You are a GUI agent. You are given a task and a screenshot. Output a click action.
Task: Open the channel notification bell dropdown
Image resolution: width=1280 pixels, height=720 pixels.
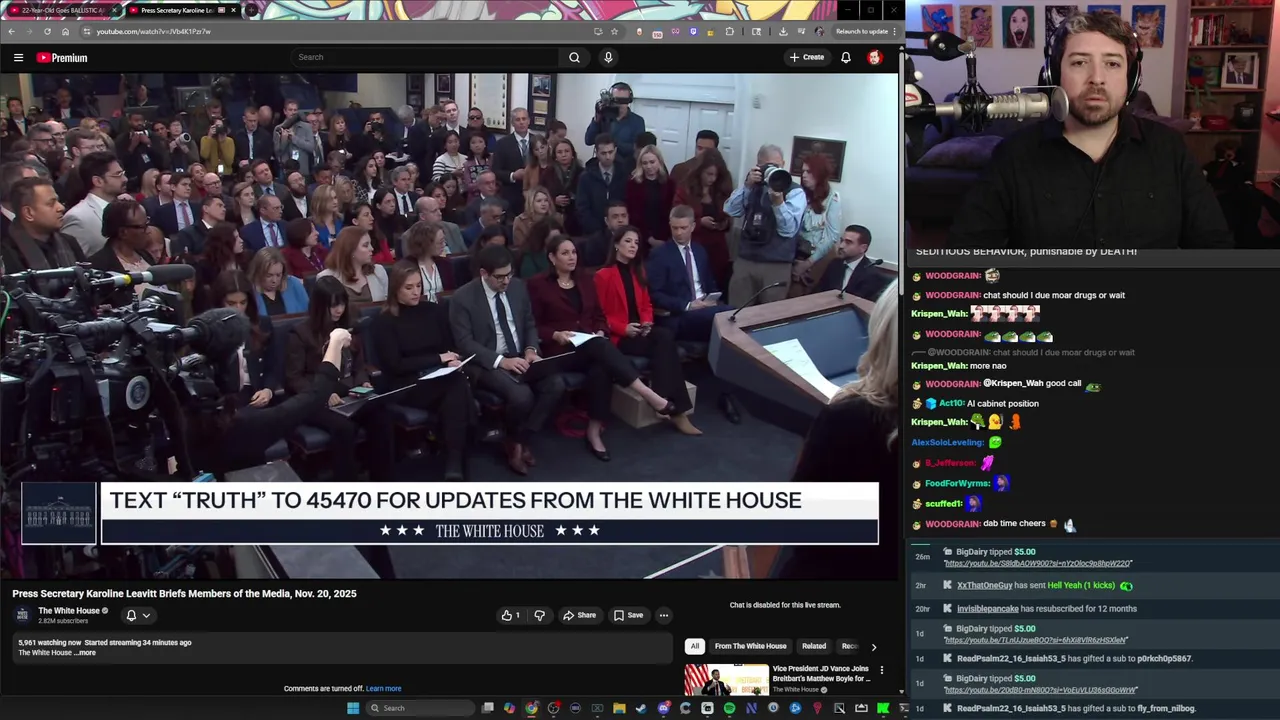tap(137, 615)
